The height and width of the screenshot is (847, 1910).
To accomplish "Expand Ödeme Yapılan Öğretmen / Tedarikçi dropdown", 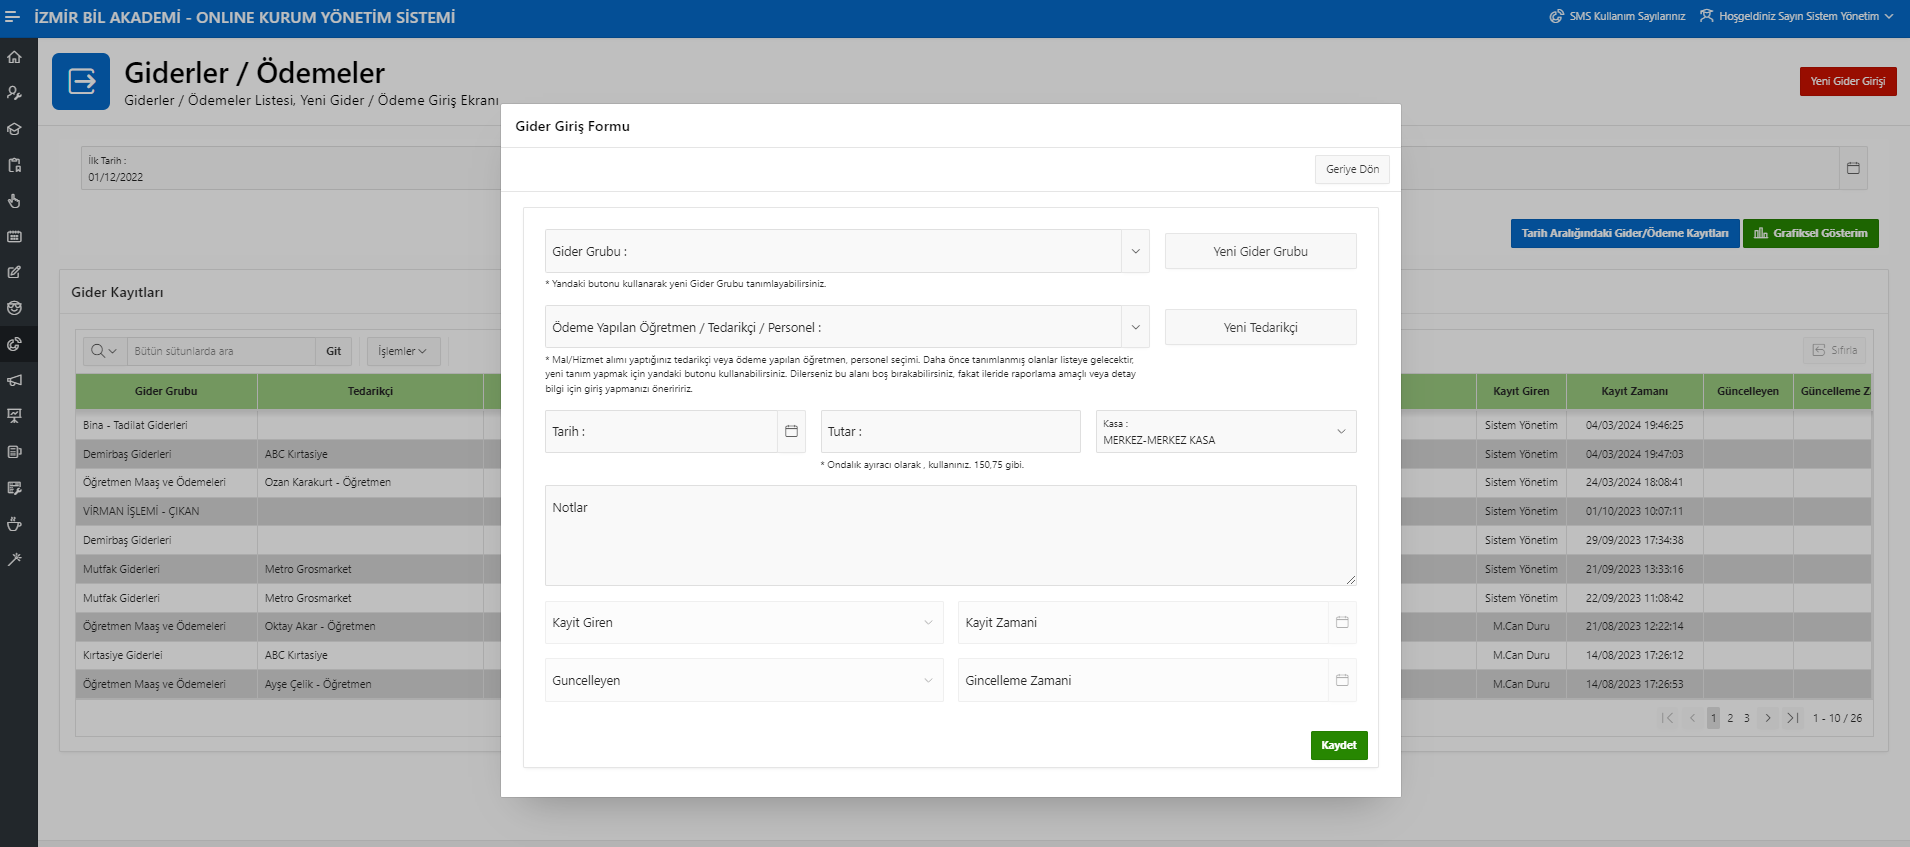I will tap(1135, 327).
